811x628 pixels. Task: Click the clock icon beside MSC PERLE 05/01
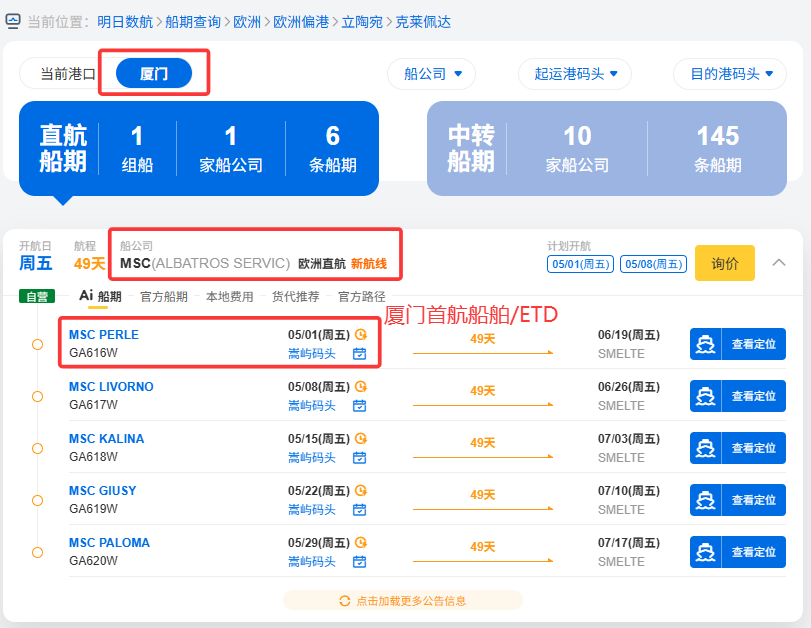361,335
